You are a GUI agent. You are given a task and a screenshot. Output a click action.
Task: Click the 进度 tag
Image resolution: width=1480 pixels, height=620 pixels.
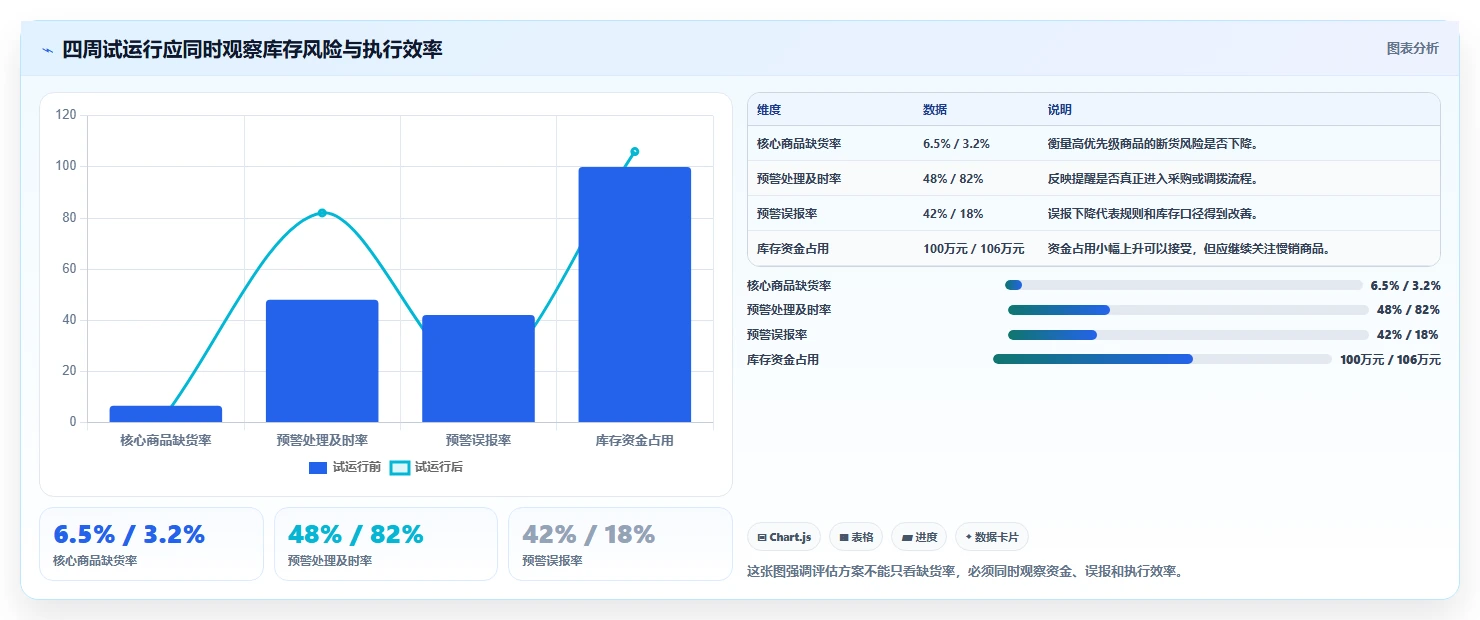pos(919,537)
